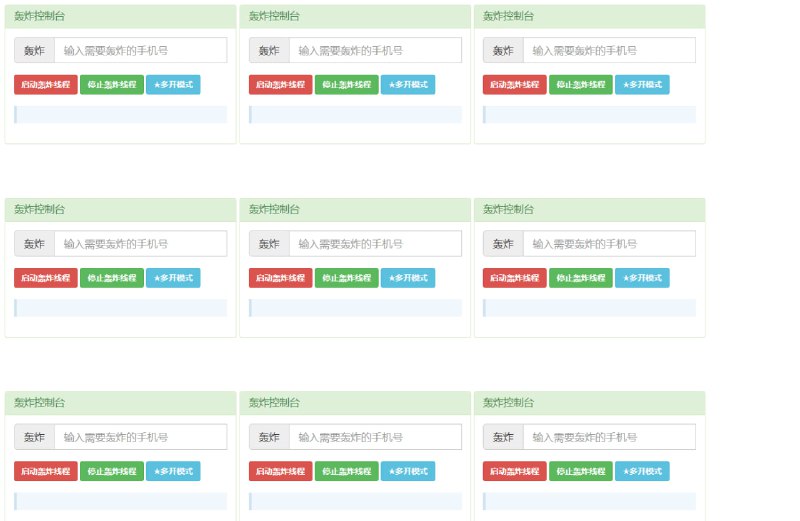Click green 停止轰炸线程 in the top-right panel
Image resolution: width=800 pixels, height=521 pixels.
pos(580,85)
